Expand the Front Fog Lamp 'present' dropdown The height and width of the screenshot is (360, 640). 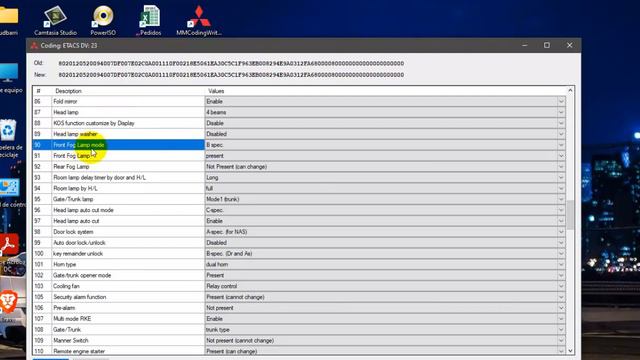(x=561, y=156)
